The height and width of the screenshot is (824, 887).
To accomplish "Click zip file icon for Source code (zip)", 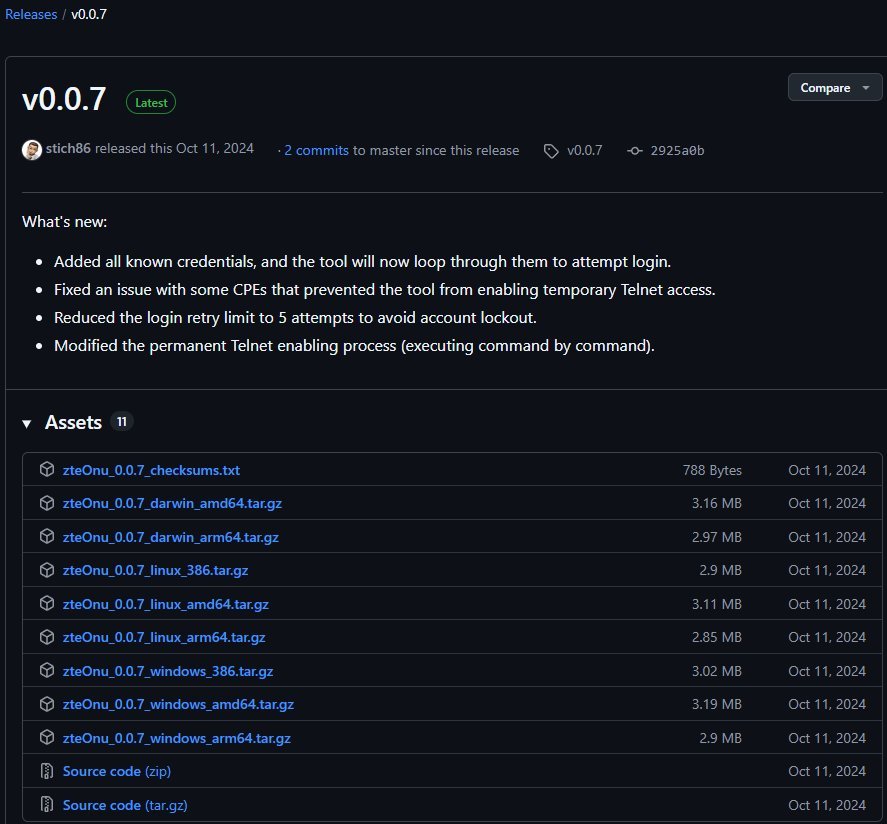I will [46, 771].
